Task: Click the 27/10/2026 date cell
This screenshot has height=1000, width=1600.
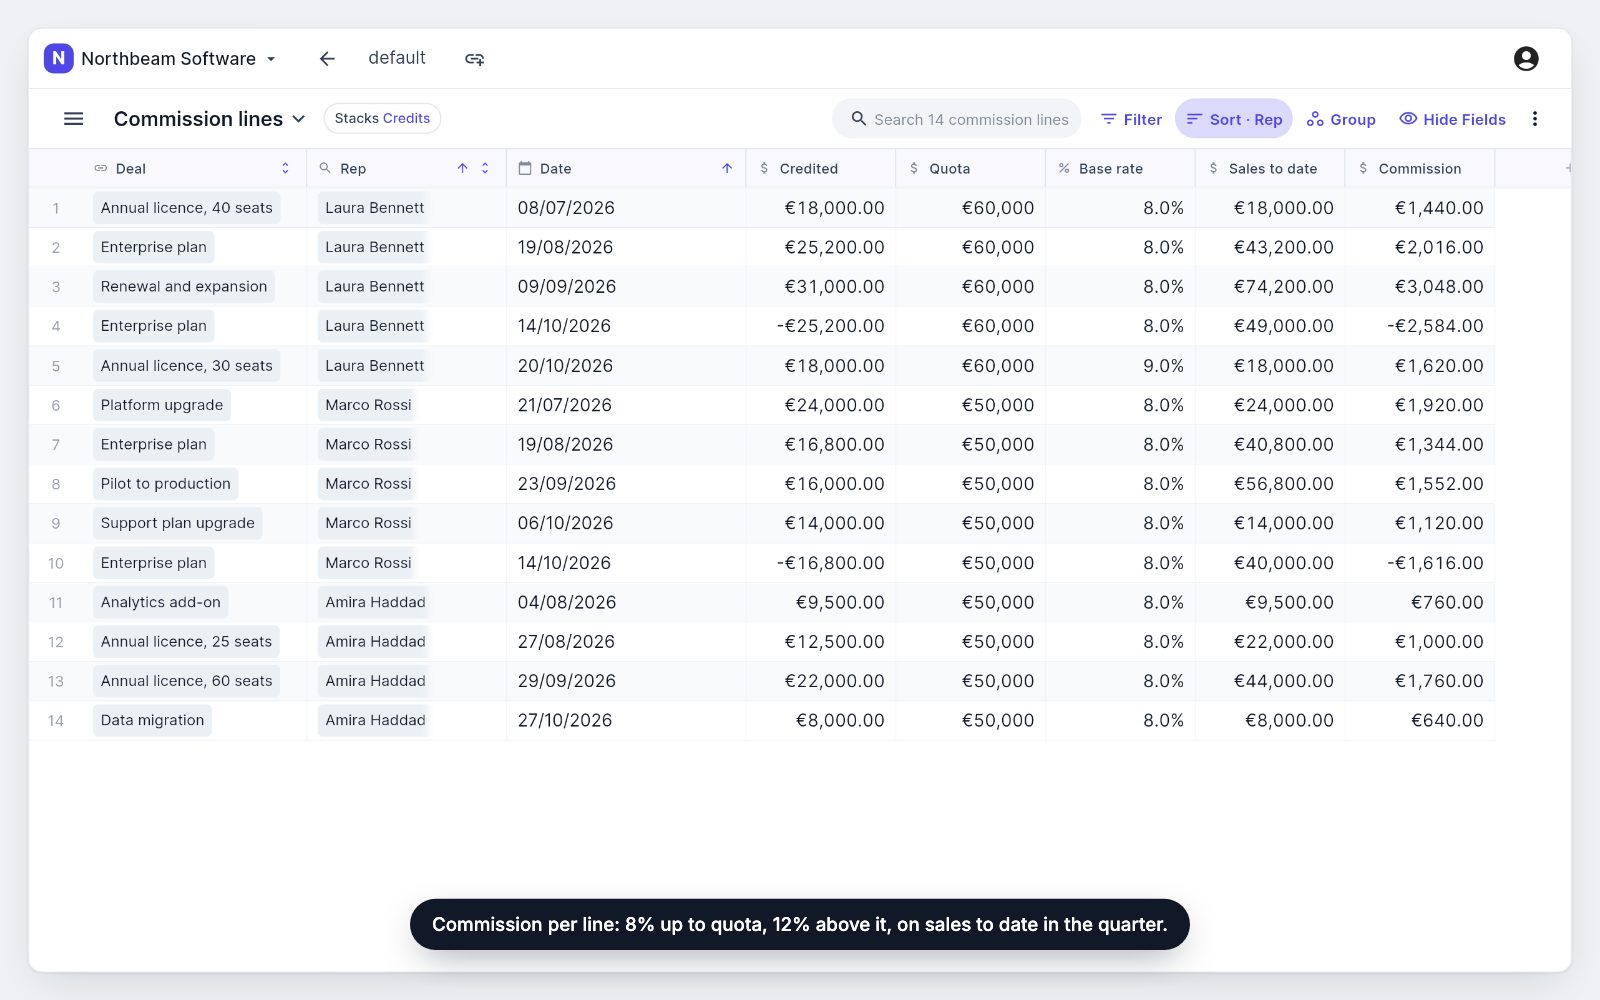Action: [626, 720]
